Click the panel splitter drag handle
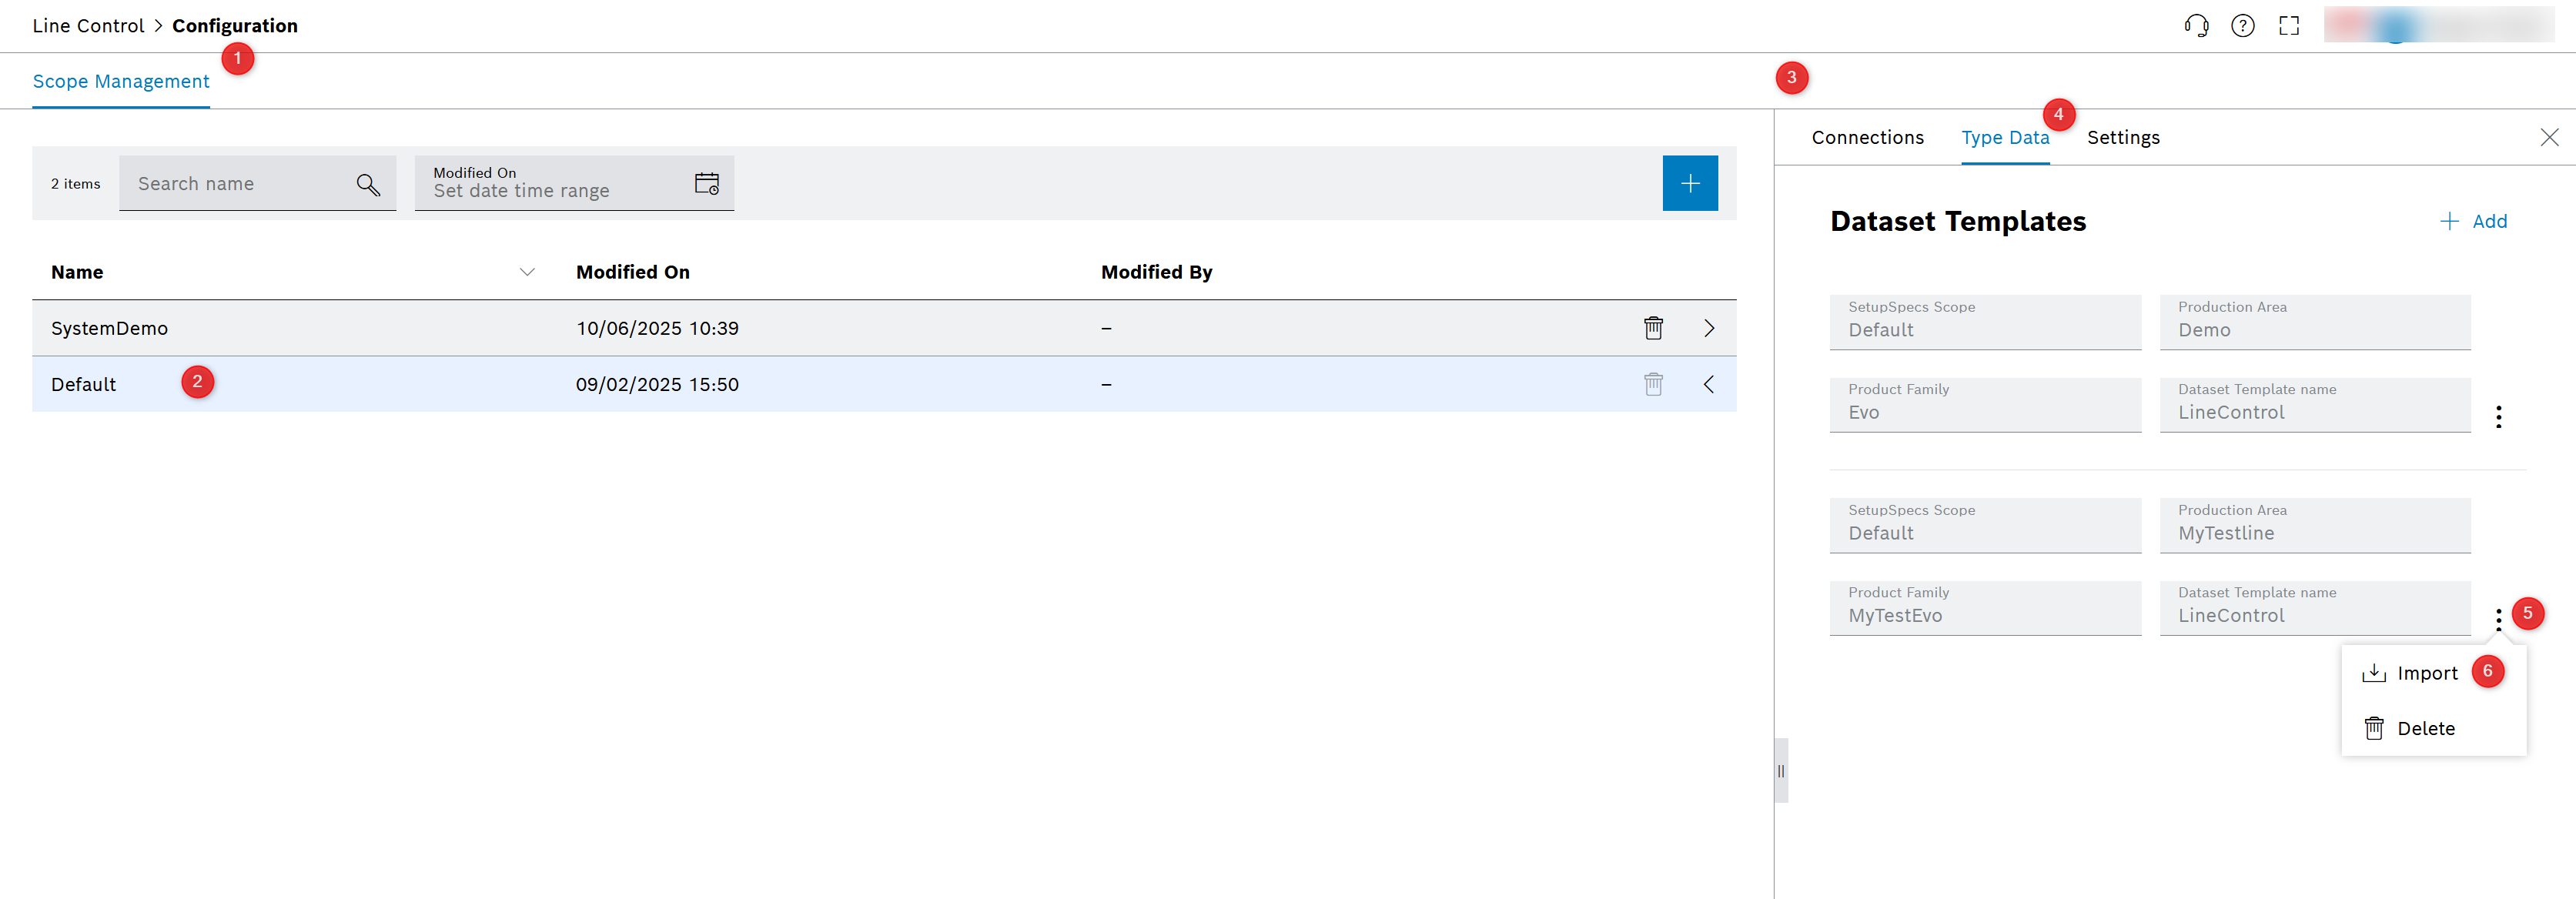This screenshot has height=899, width=2576. [1780, 771]
